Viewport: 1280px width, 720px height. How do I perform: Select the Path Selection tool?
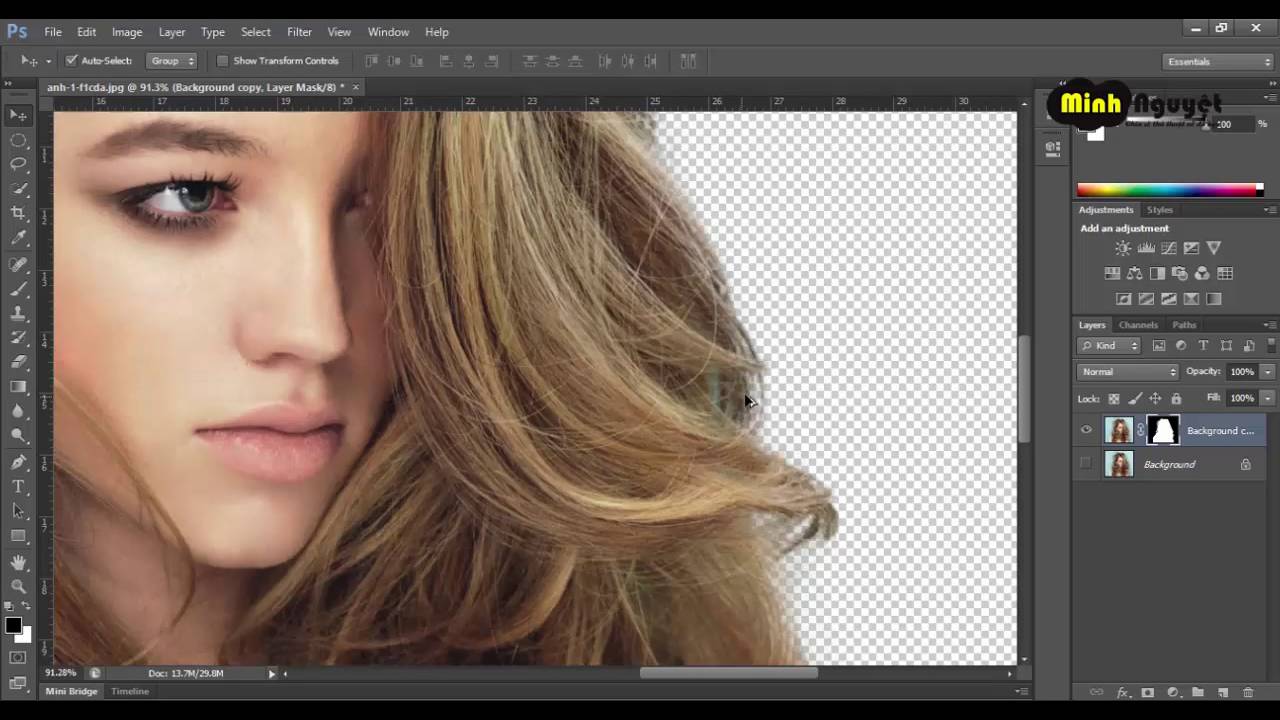click(x=18, y=511)
